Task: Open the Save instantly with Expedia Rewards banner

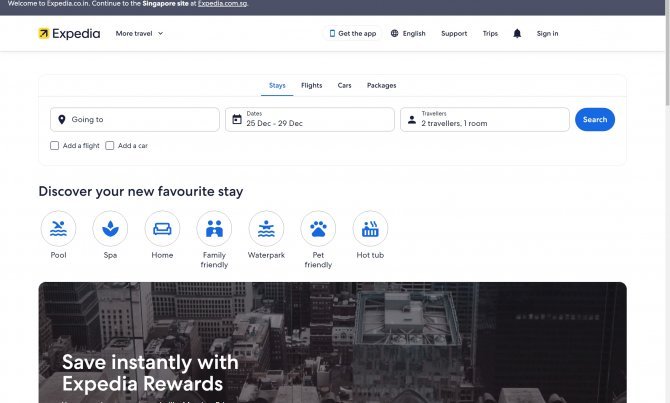Action: click(x=332, y=342)
